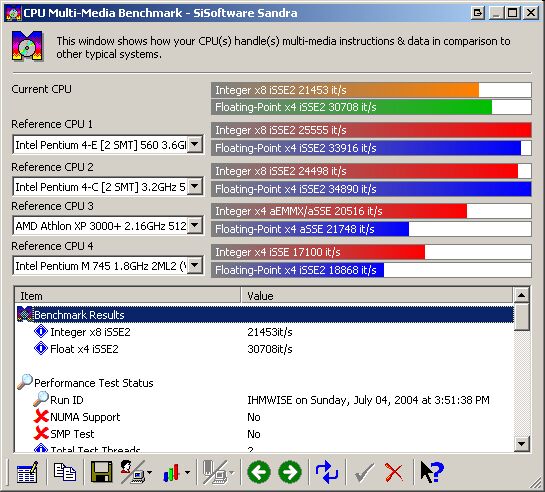
Task: Refresh results with blue arrows icon
Action: [327, 472]
